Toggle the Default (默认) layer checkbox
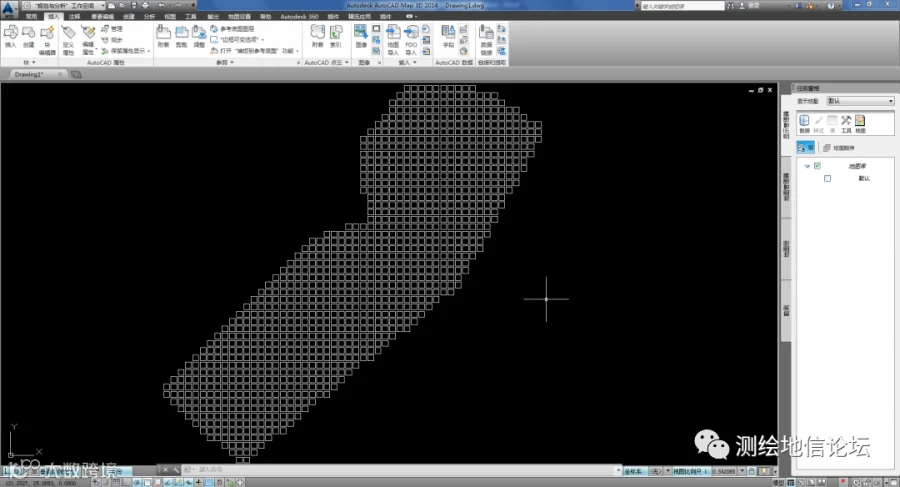 [x=827, y=179]
